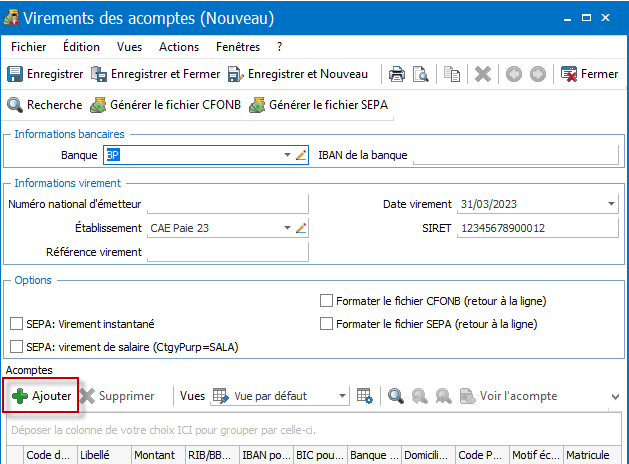Open the ? help menu

(280, 47)
